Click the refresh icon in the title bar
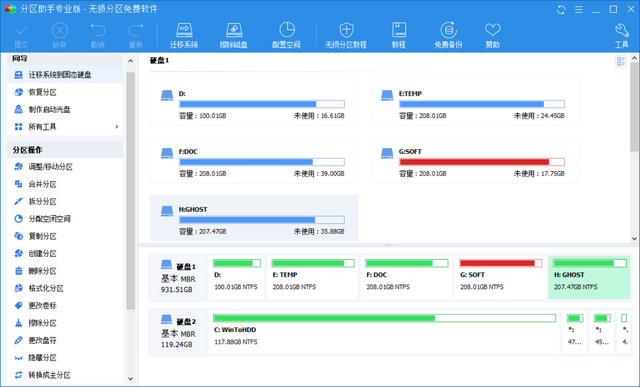Image resolution: width=640 pixels, height=387 pixels. pyautogui.click(x=561, y=9)
